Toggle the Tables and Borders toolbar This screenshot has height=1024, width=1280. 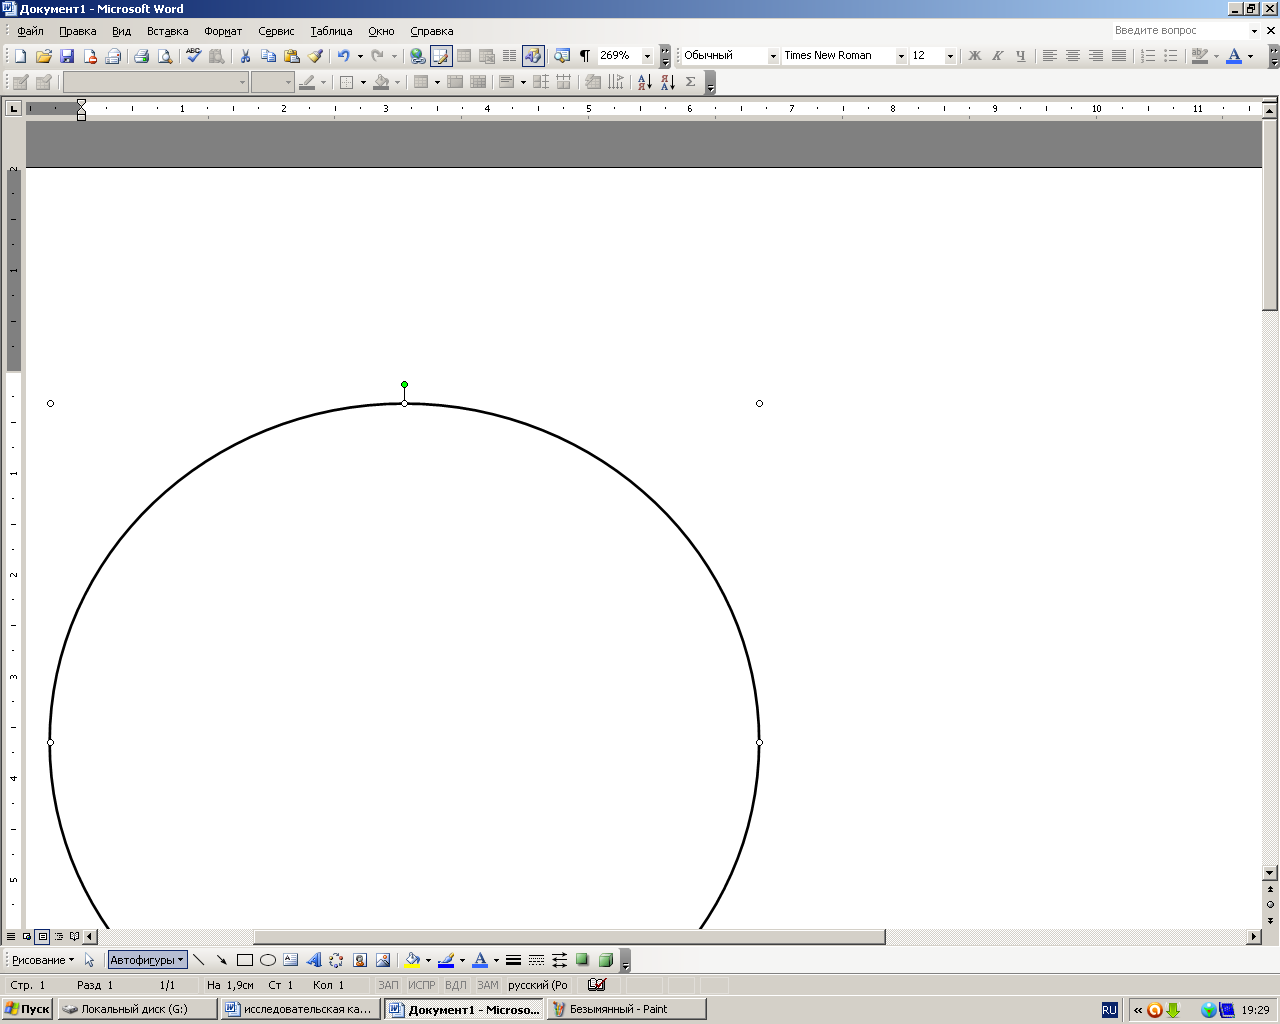click(441, 56)
